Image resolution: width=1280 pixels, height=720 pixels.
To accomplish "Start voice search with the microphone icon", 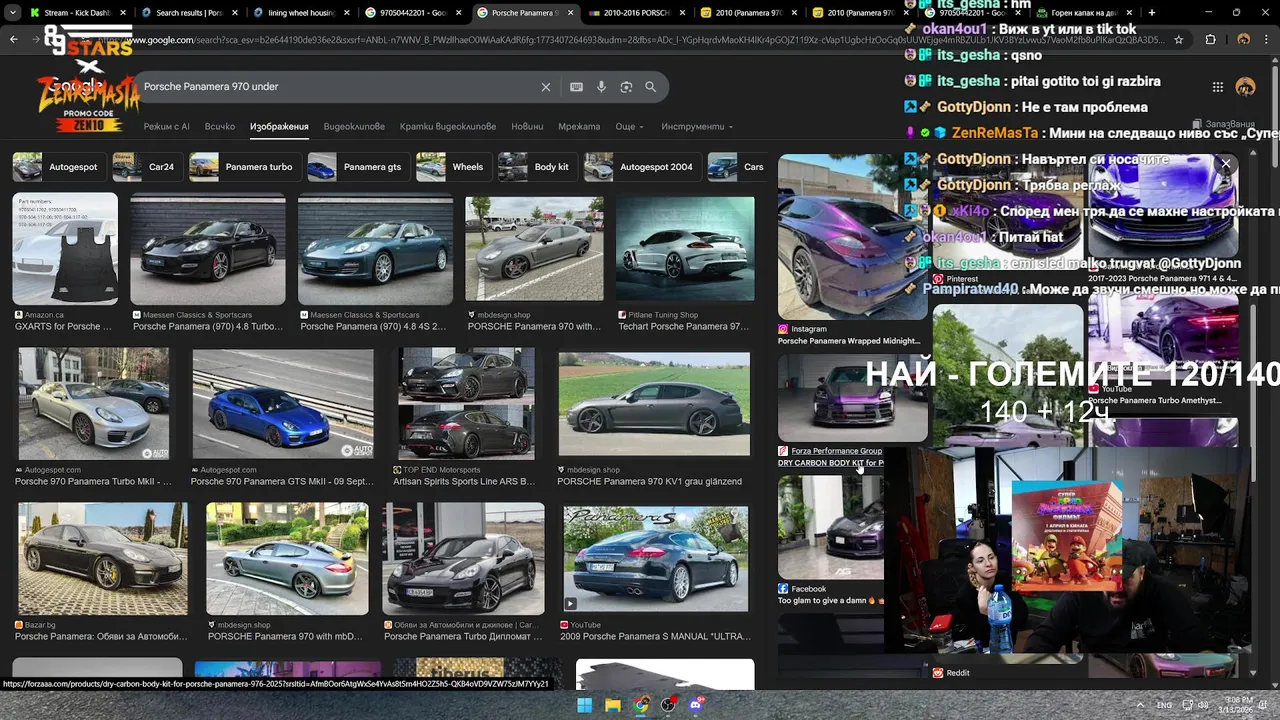I will (601, 87).
